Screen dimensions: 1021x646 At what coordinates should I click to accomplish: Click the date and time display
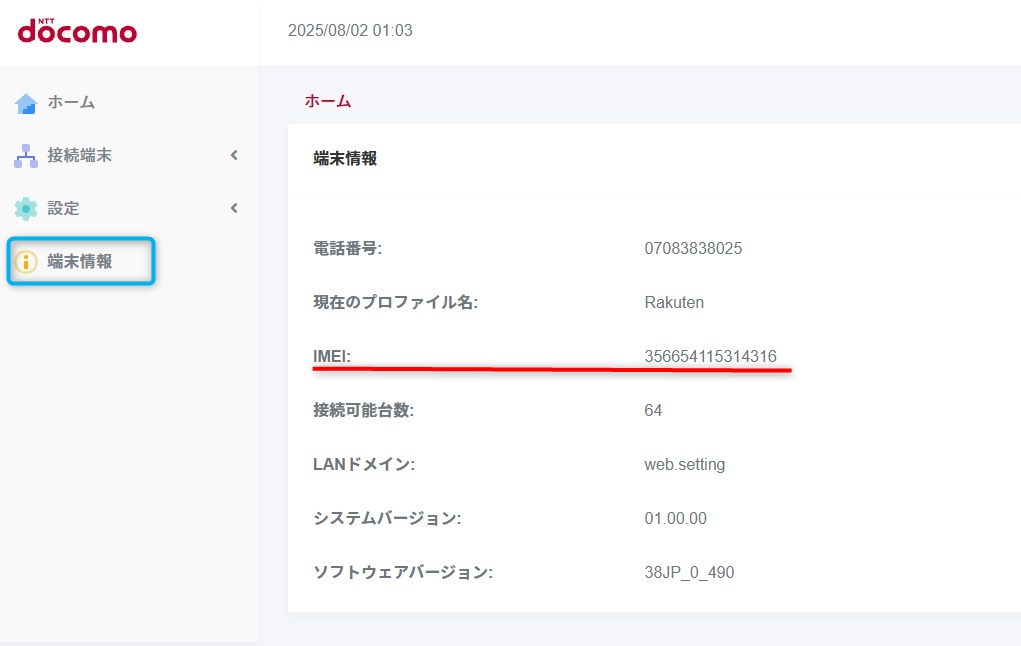tap(350, 31)
